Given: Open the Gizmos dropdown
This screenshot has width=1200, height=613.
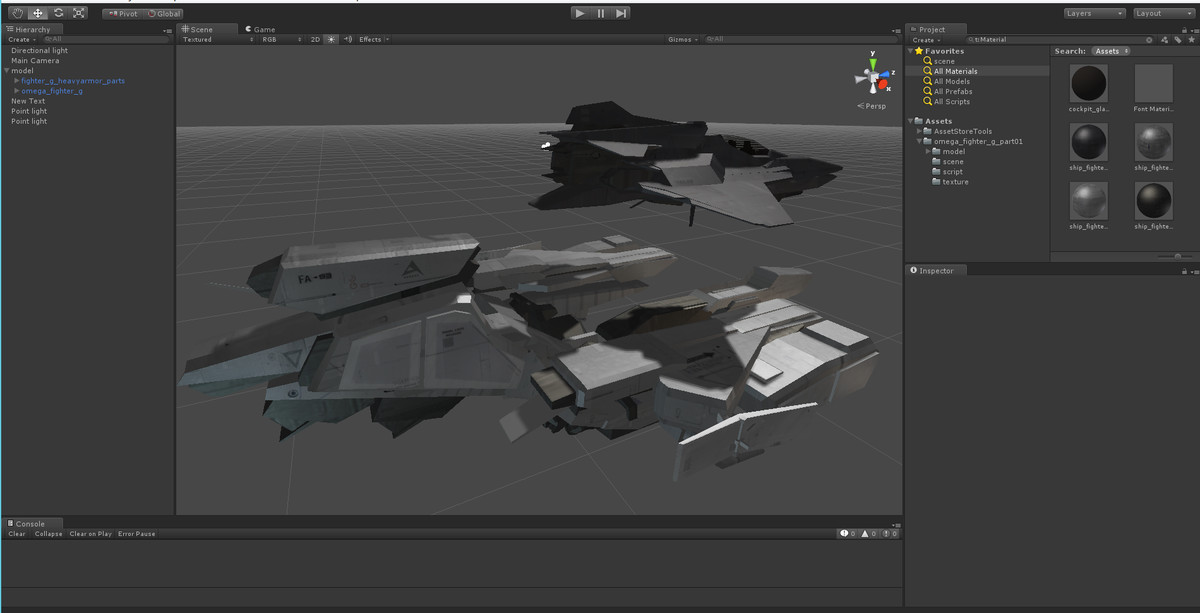Looking at the screenshot, I should pyautogui.click(x=681, y=38).
